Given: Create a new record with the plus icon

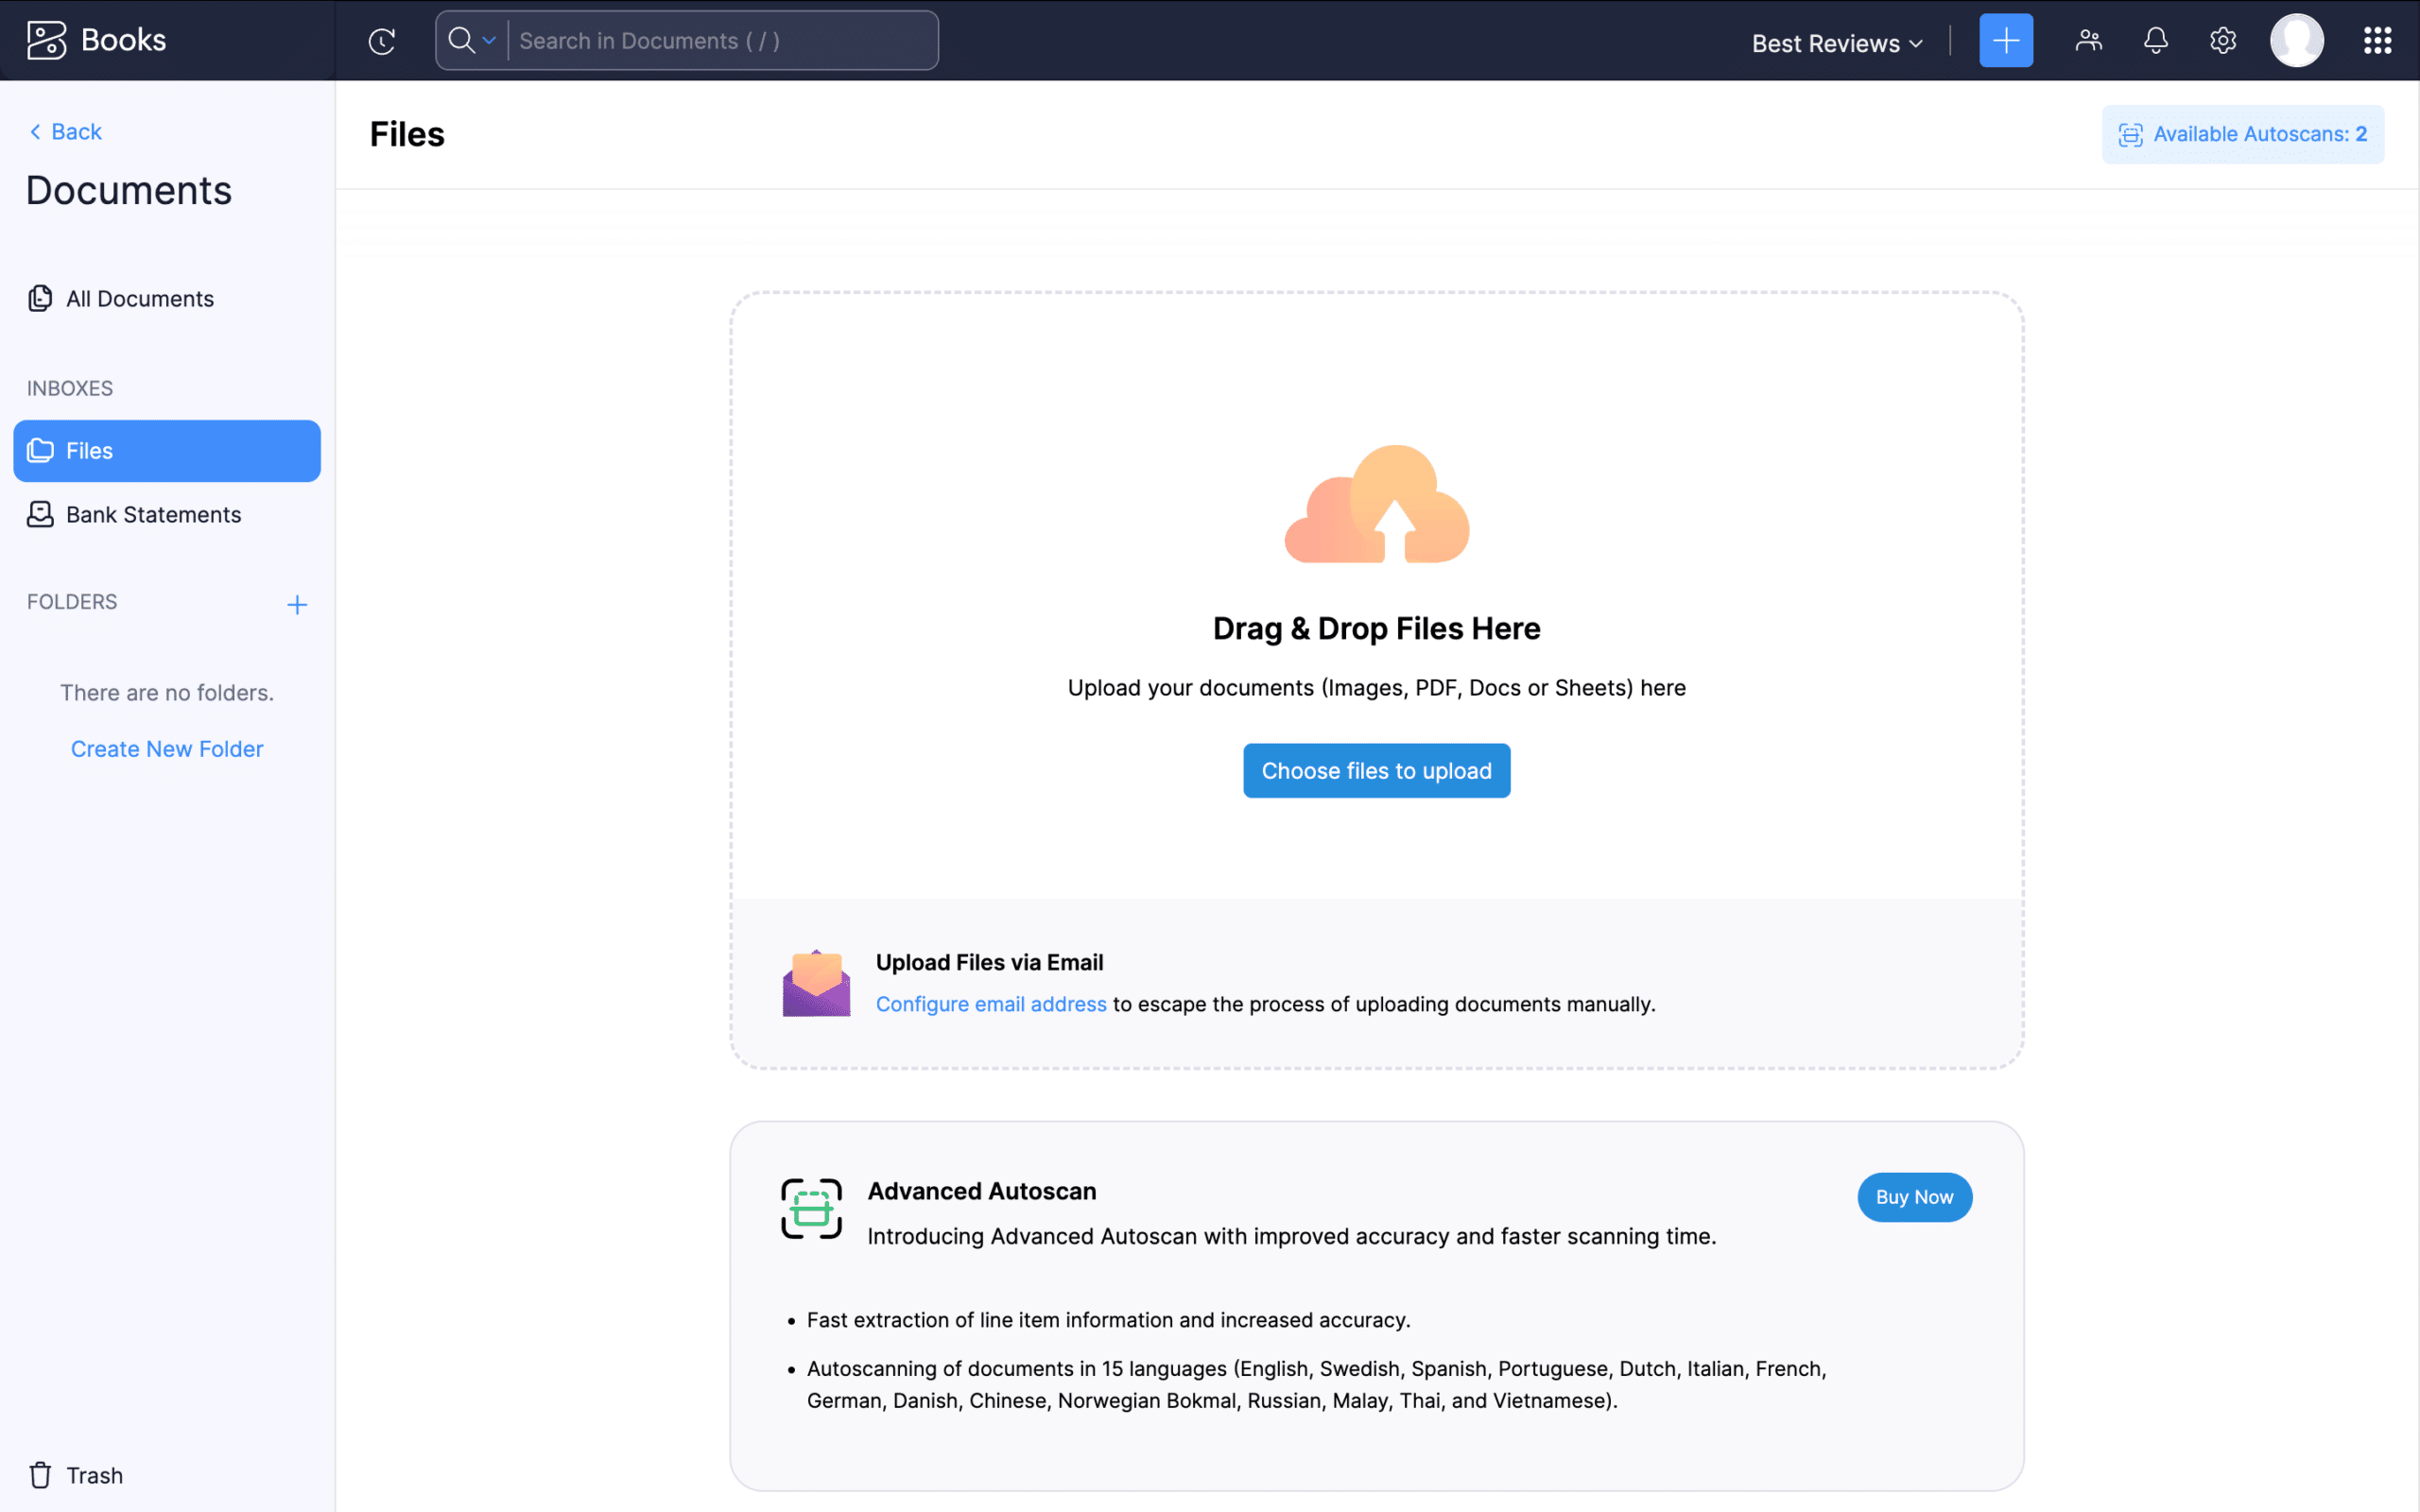Looking at the screenshot, I should tap(2006, 40).
